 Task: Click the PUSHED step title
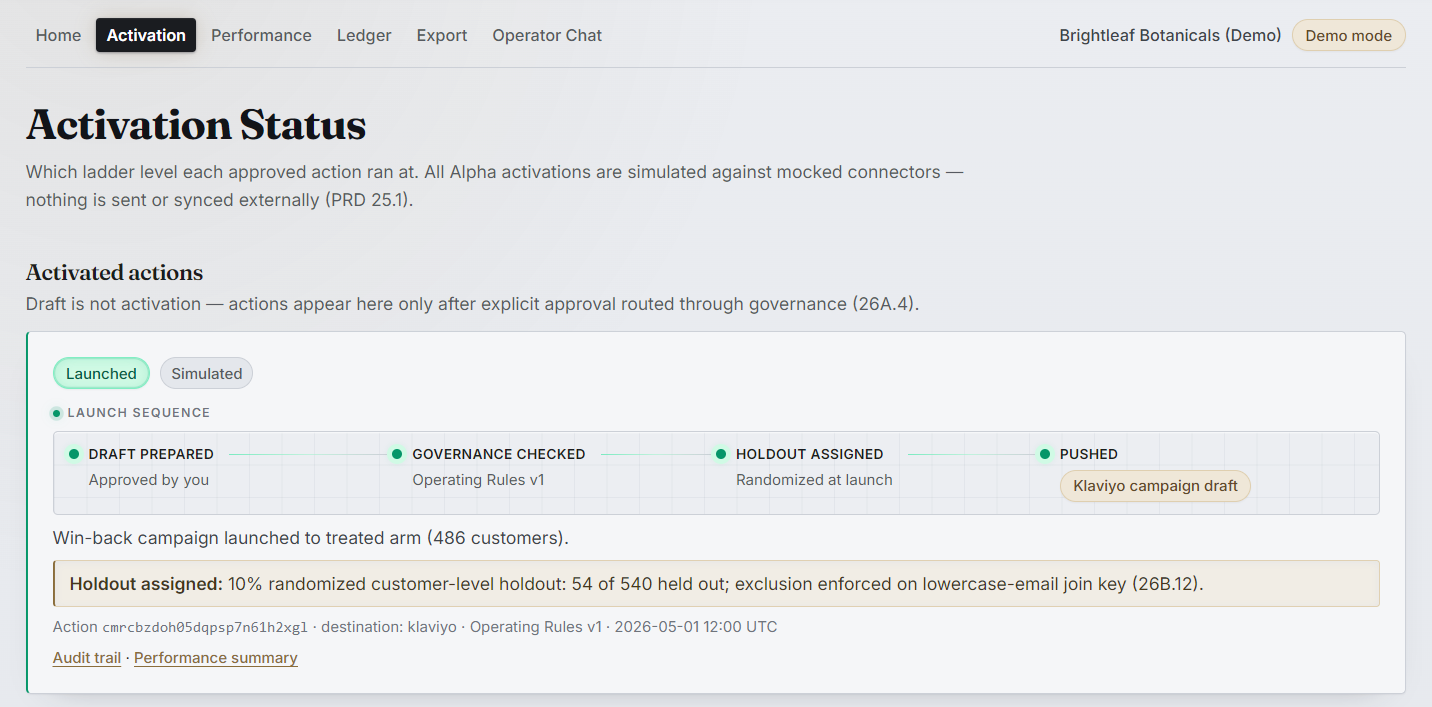[x=1089, y=454]
